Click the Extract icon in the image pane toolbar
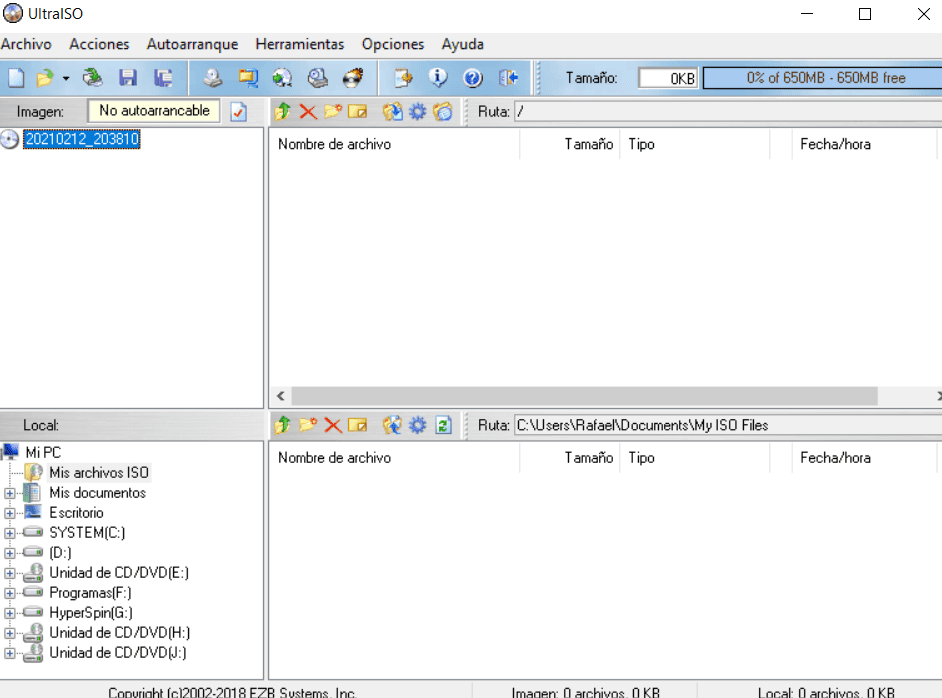The image size is (942, 698). pos(393,111)
